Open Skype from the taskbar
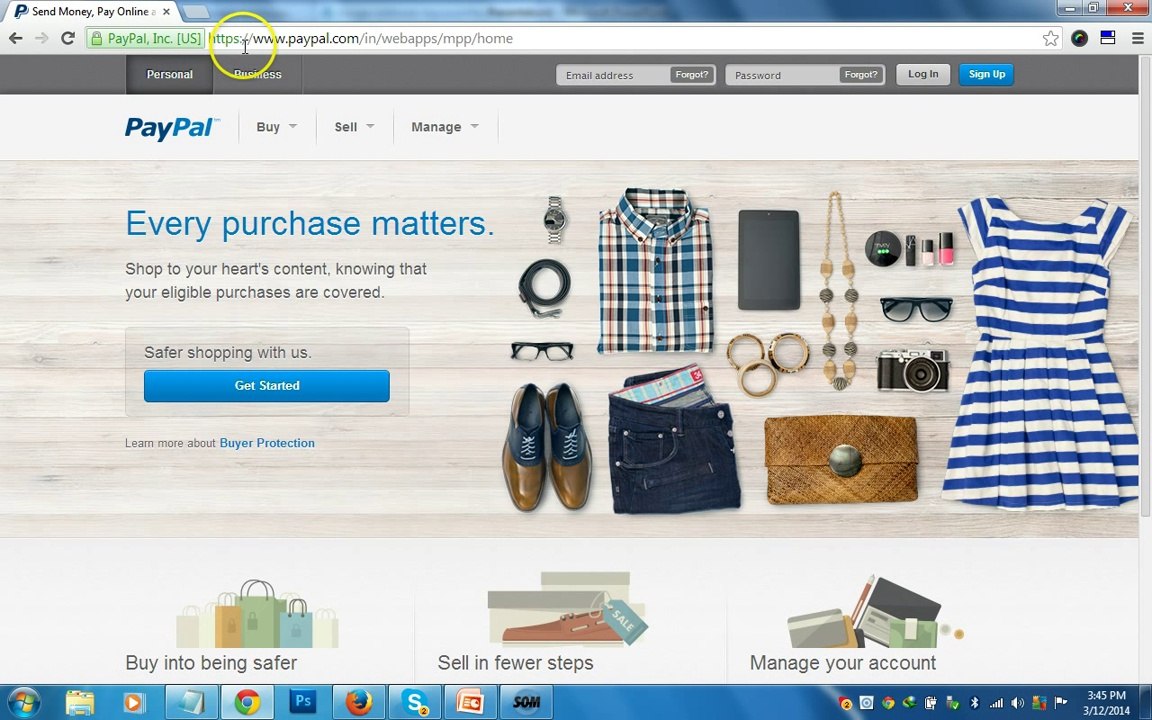1152x720 pixels. (415, 703)
